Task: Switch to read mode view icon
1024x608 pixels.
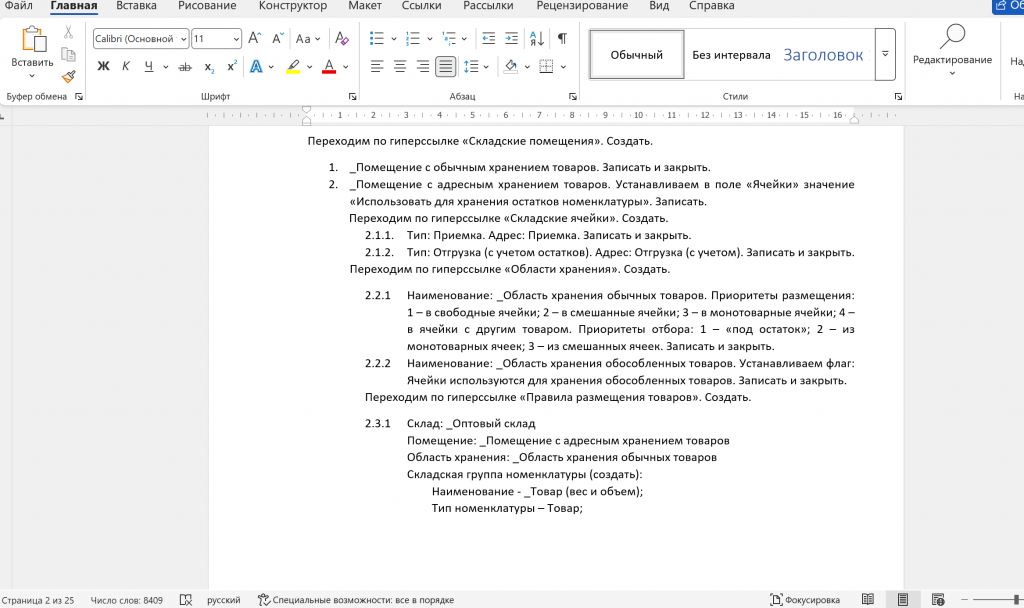Action: coord(867,600)
